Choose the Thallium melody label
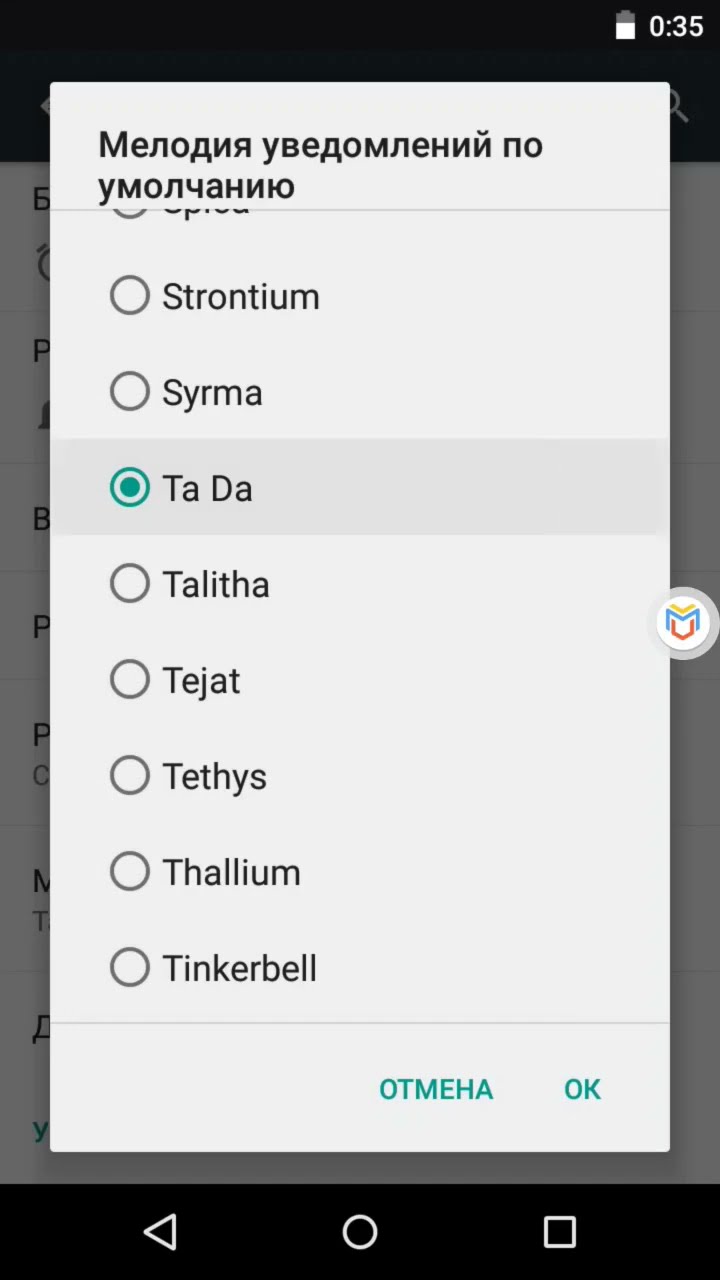The width and height of the screenshot is (720, 1280). click(x=232, y=872)
